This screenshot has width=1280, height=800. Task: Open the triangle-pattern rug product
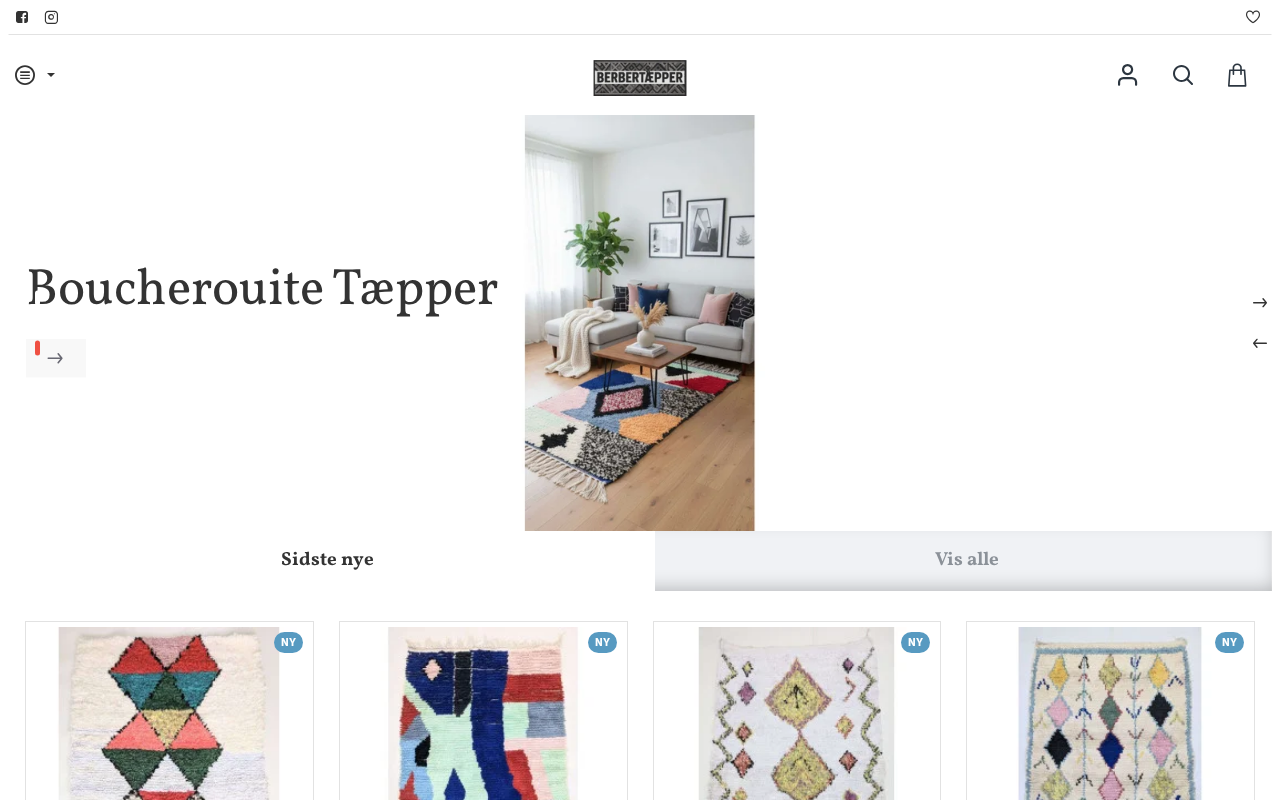pyautogui.click(x=169, y=713)
